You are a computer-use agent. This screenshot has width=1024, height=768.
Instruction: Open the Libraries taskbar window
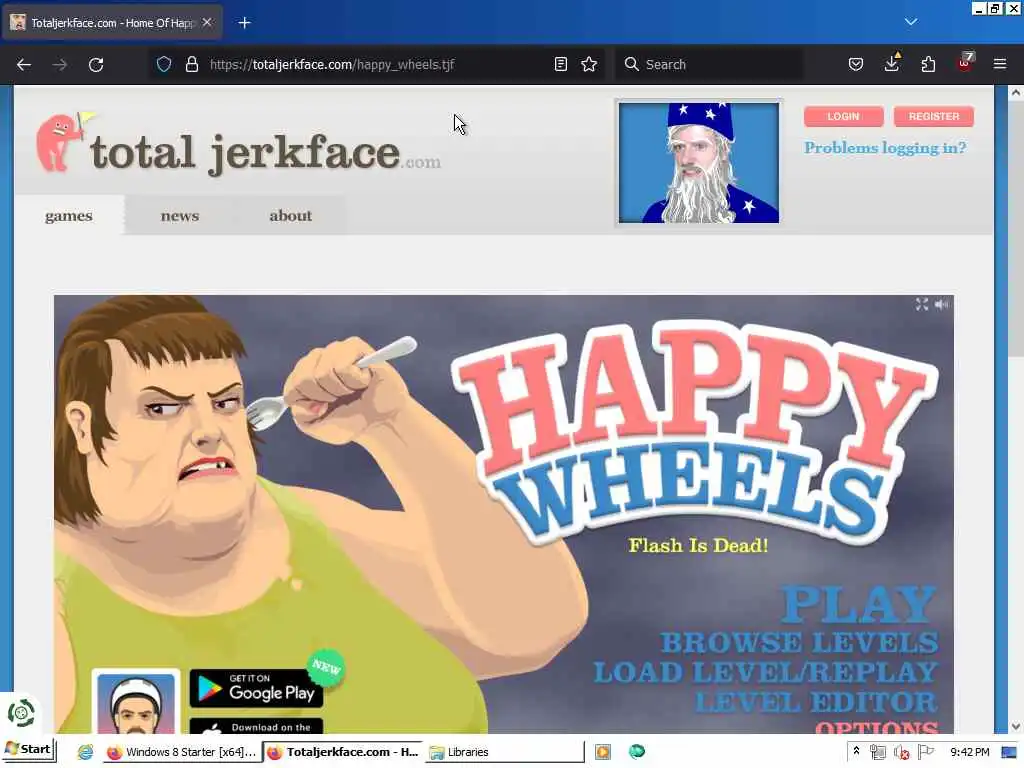pyautogui.click(x=504, y=752)
